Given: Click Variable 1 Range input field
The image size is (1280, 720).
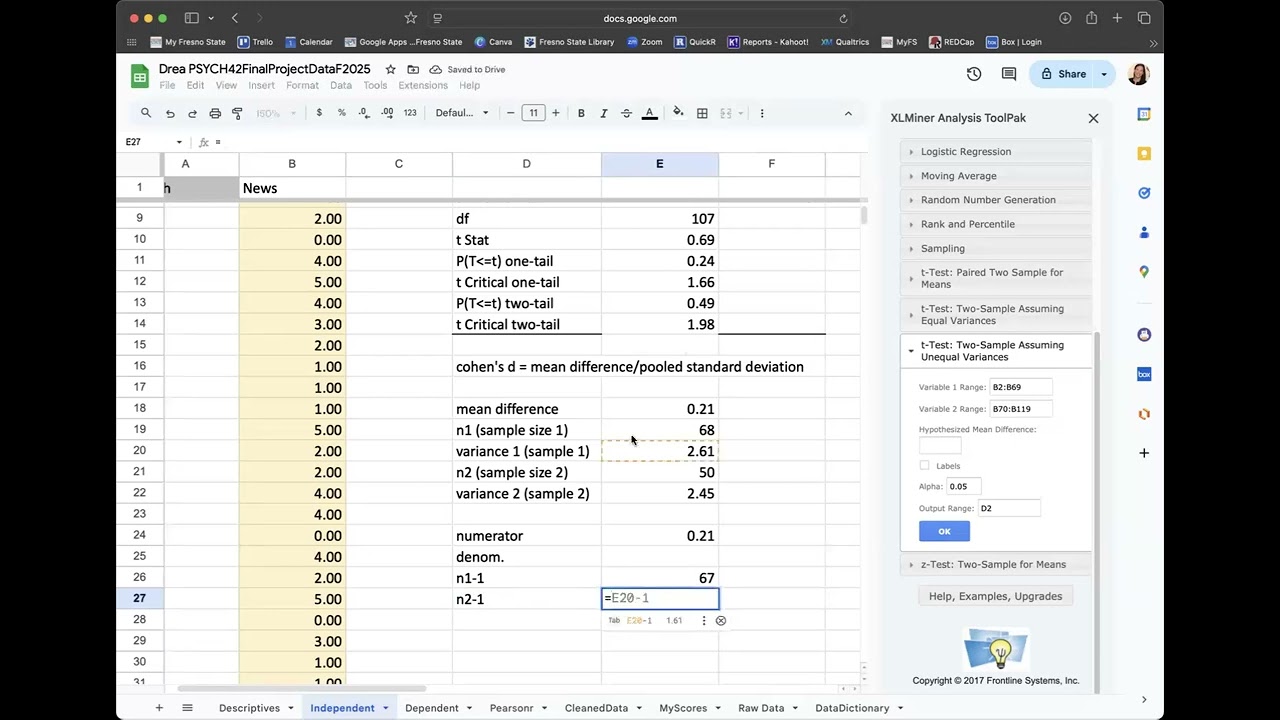Looking at the screenshot, I should point(1020,387).
